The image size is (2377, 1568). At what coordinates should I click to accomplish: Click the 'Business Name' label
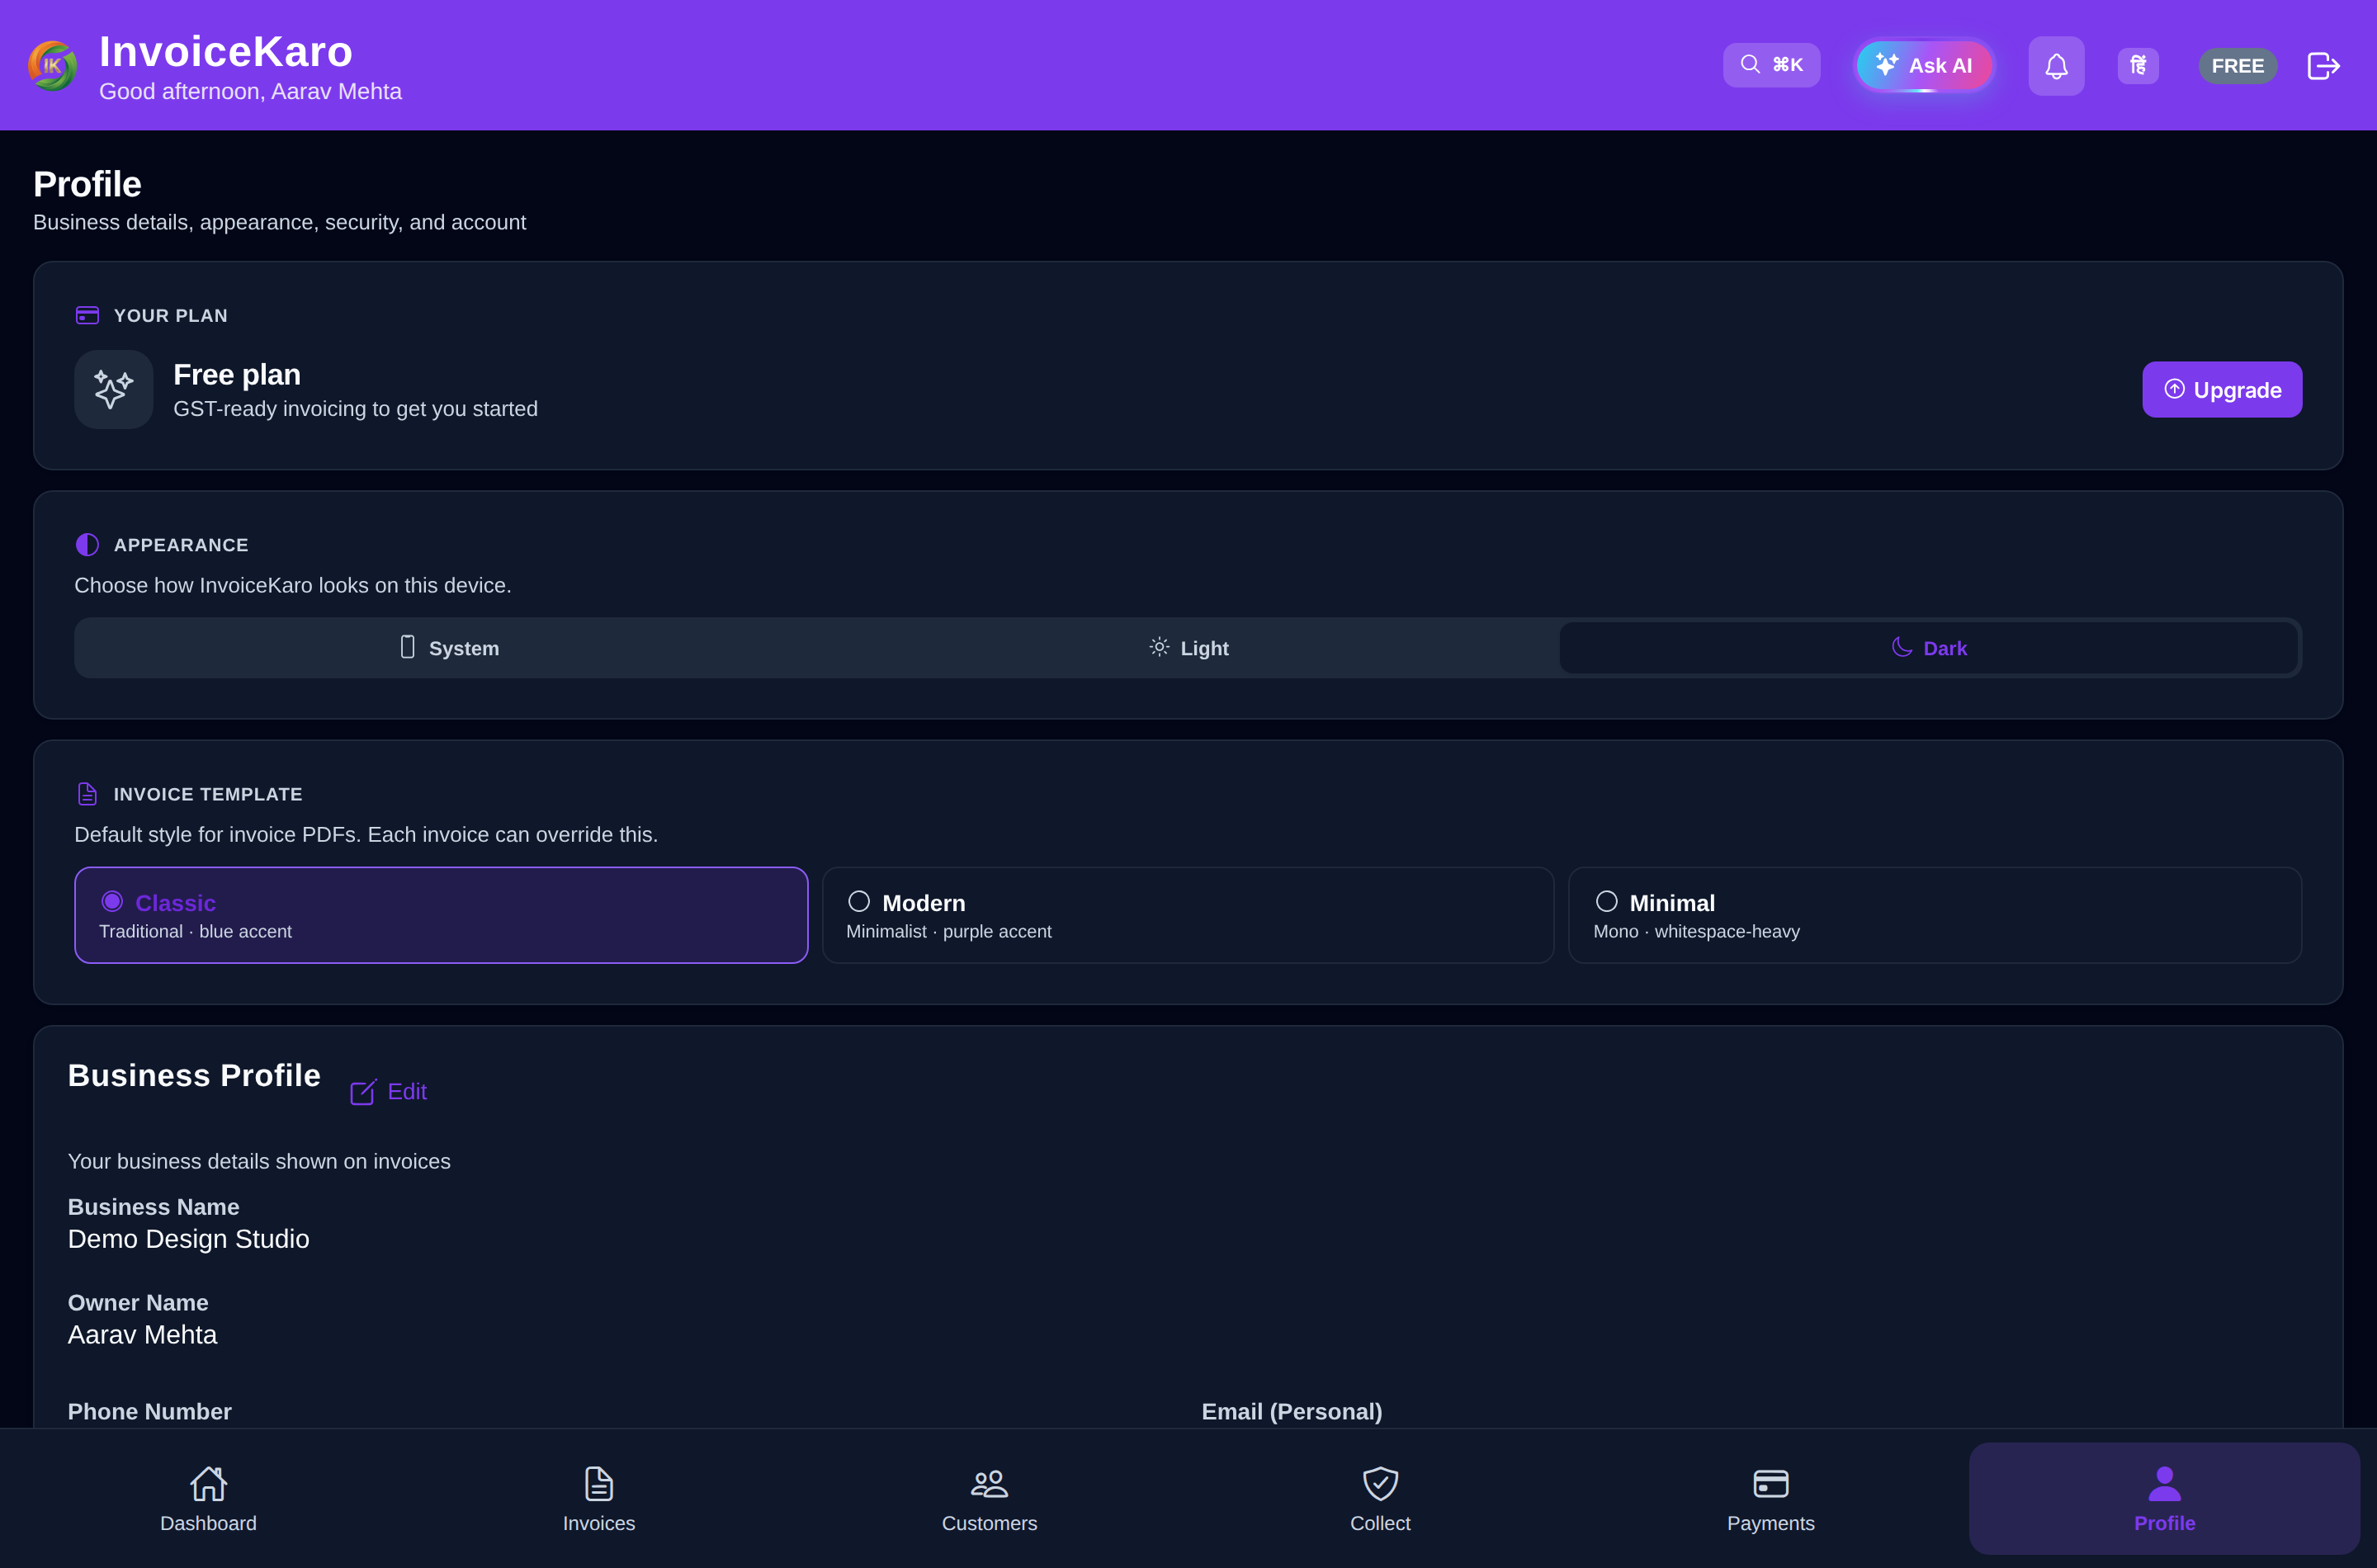pos(153,1207)
